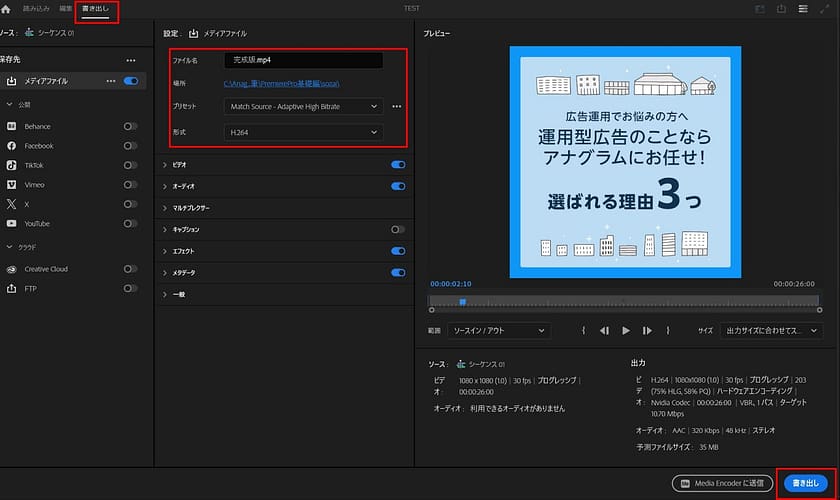Step back one frame in preview
This screenshot has height=500, width=840.
pyautogui.click(x=604, y=330)
